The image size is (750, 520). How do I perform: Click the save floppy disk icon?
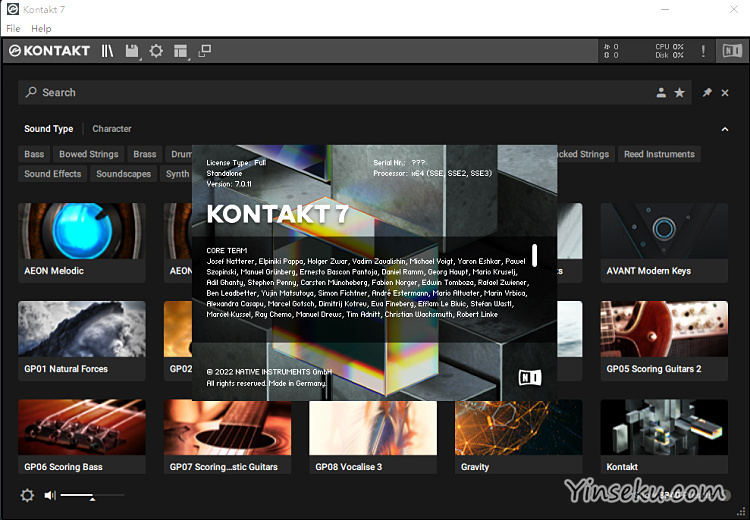pos(132,51)
